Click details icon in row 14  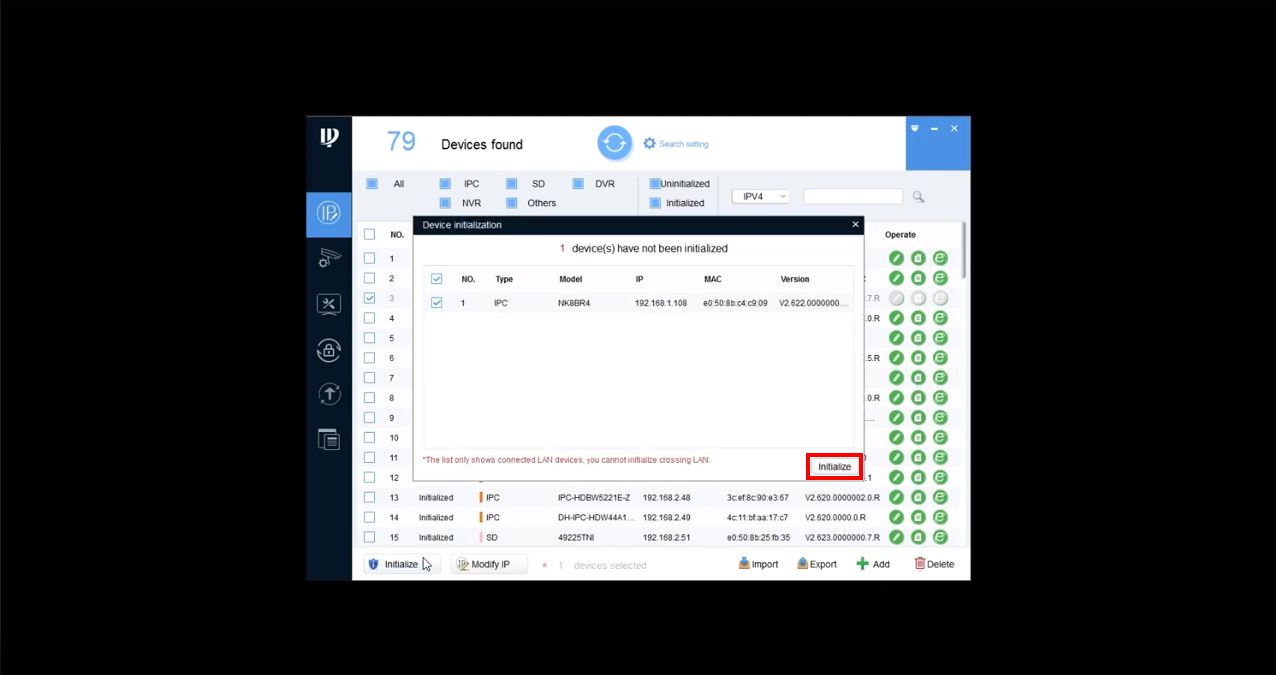coord(918,517)
